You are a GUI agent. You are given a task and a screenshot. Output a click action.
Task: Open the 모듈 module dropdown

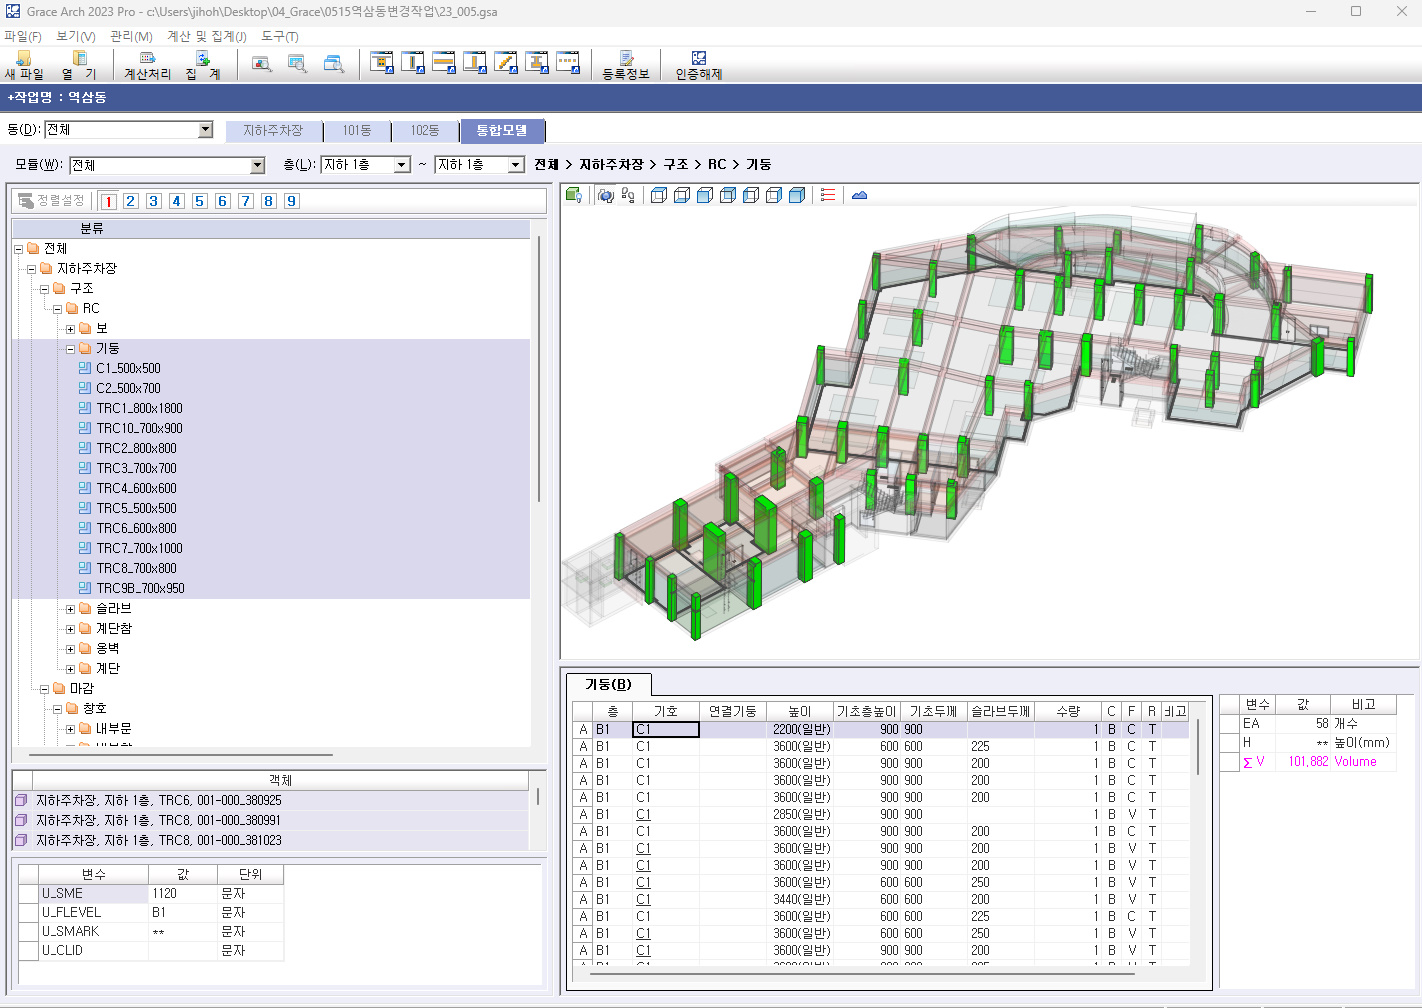pyautogui.click(x=257, y=165)
